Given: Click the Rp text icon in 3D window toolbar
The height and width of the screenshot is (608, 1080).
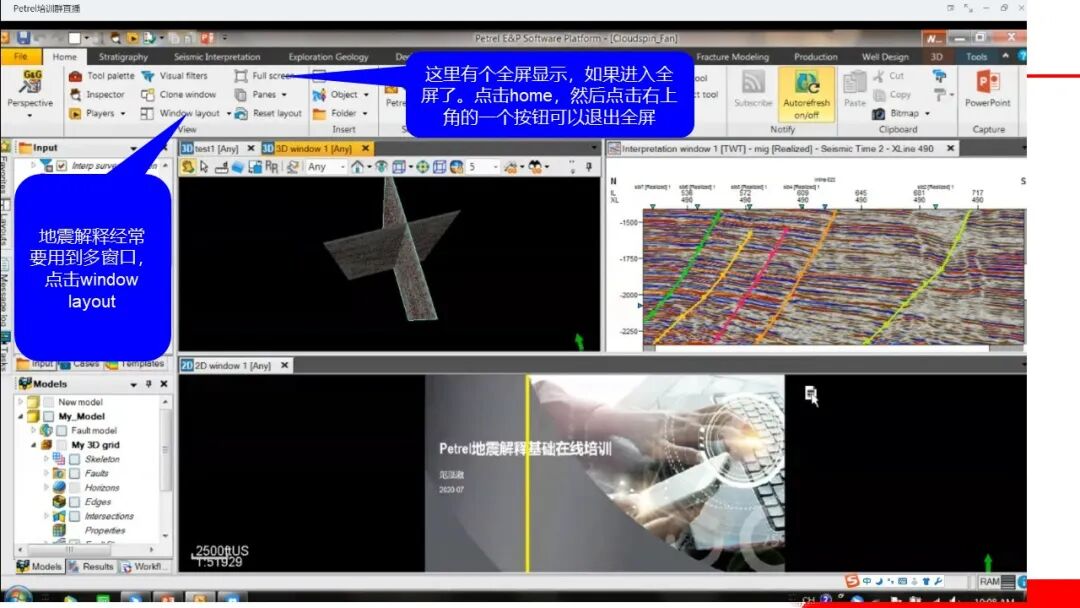Looking at the screenshot, I should pyautogui.click(x=271, y=167).
